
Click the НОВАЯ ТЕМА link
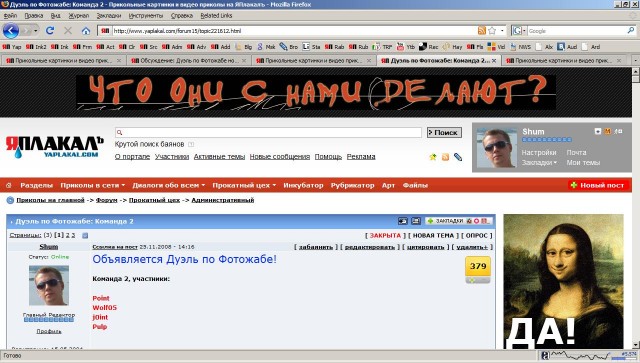(x=433, y=236)
